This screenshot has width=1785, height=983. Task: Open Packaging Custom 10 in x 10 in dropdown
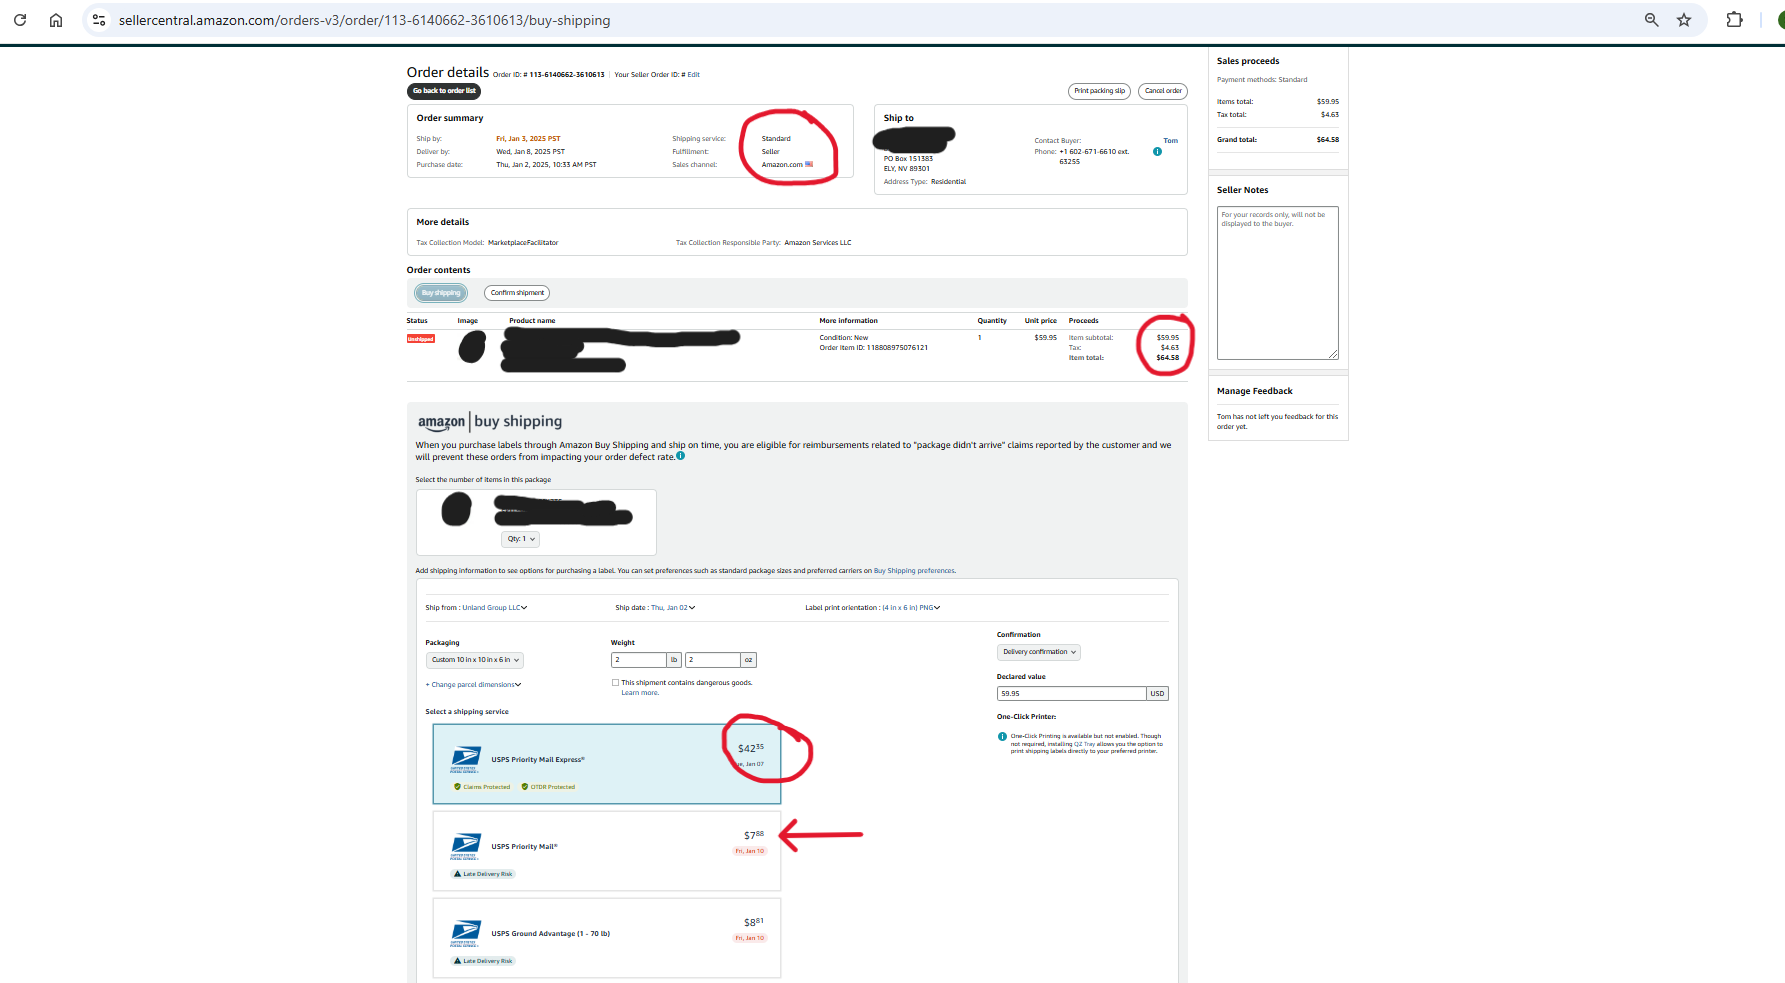475,660
